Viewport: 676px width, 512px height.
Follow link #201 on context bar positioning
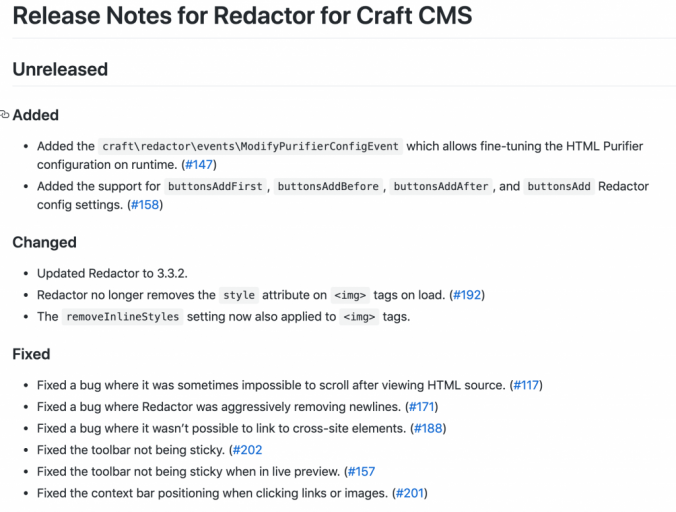412,493
